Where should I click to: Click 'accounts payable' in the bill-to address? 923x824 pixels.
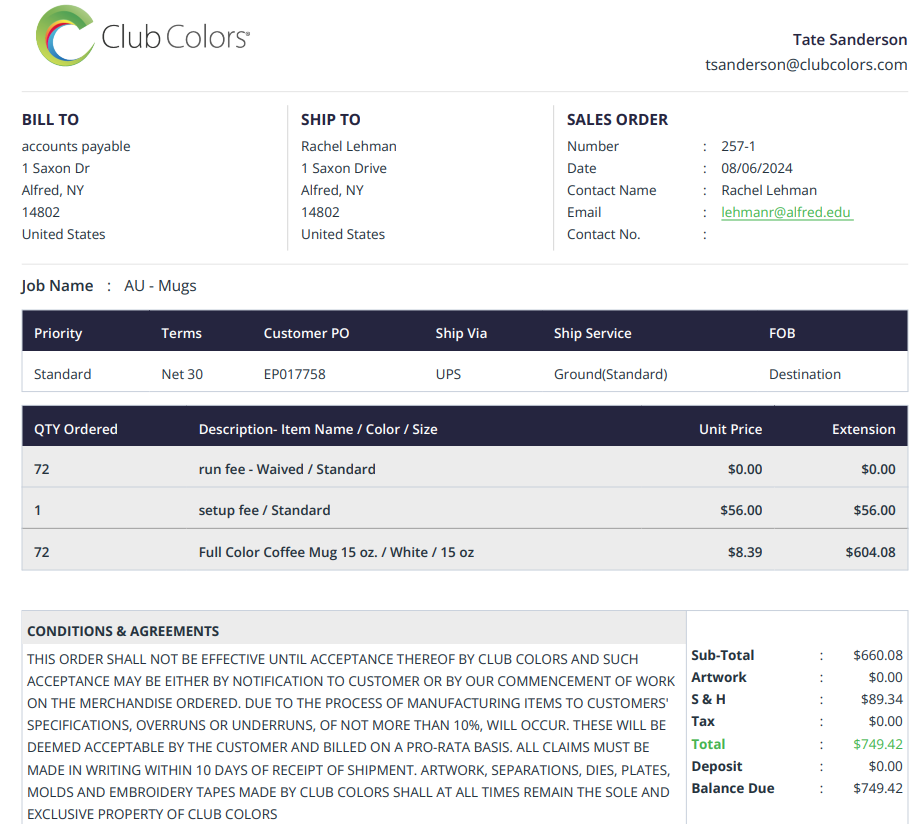point(76,147)
